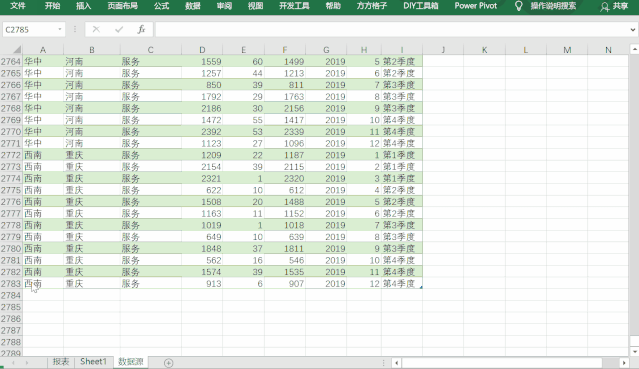This screenshot has height=369, width=639.
Task: Select row 2785 header
Action: tap(11, 307)
